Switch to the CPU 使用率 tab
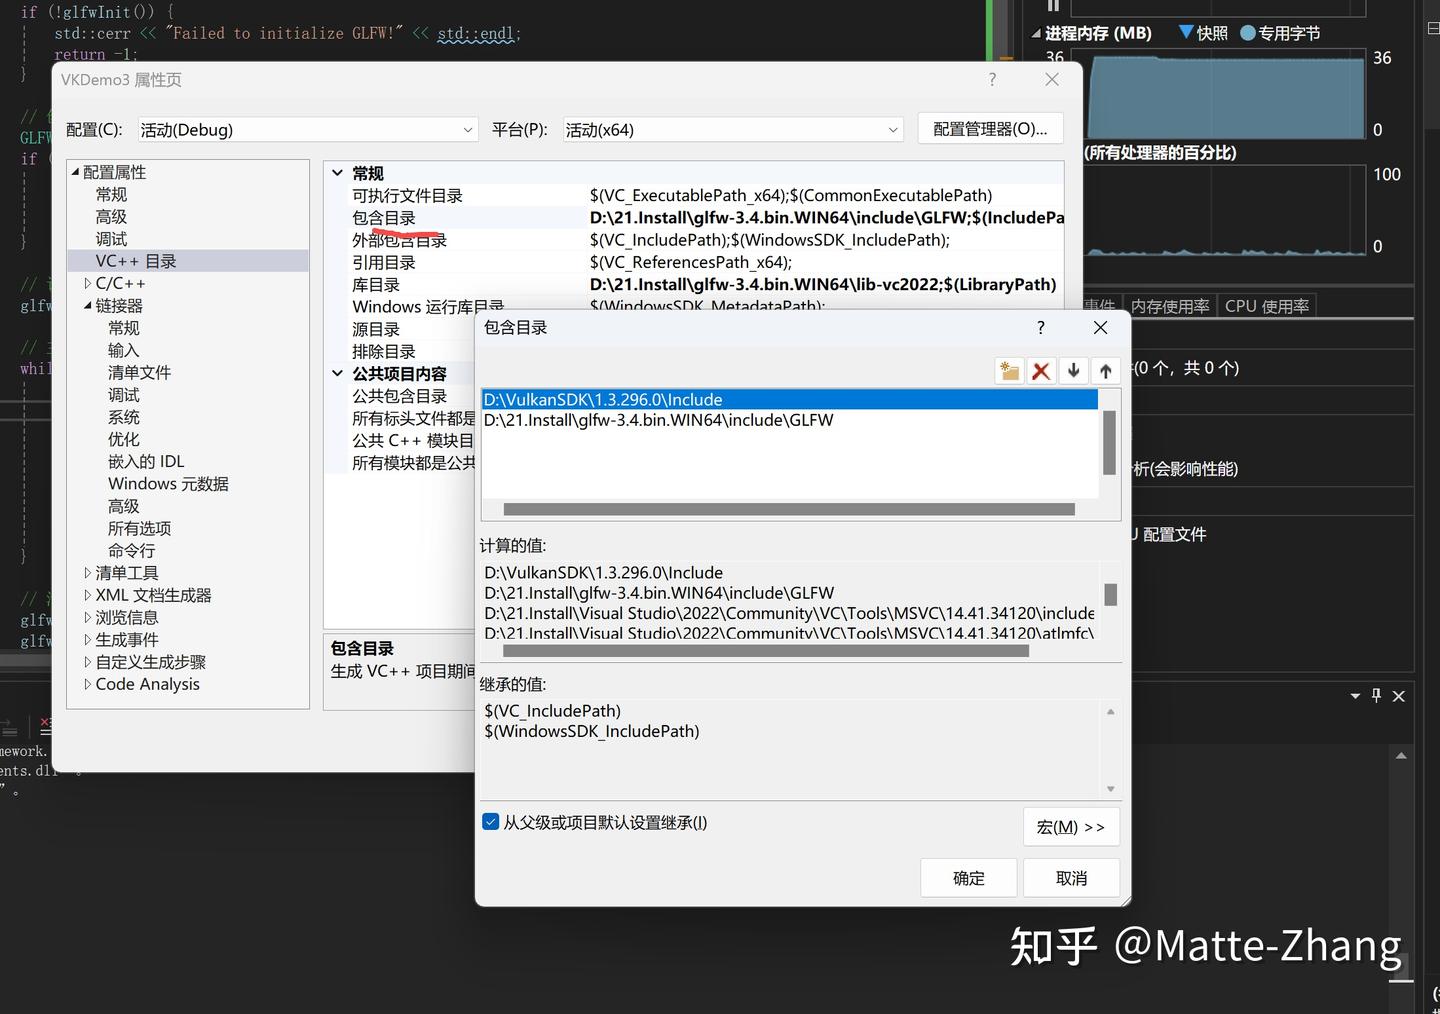This screenshot has height=1014, width=1440. 1266,305
